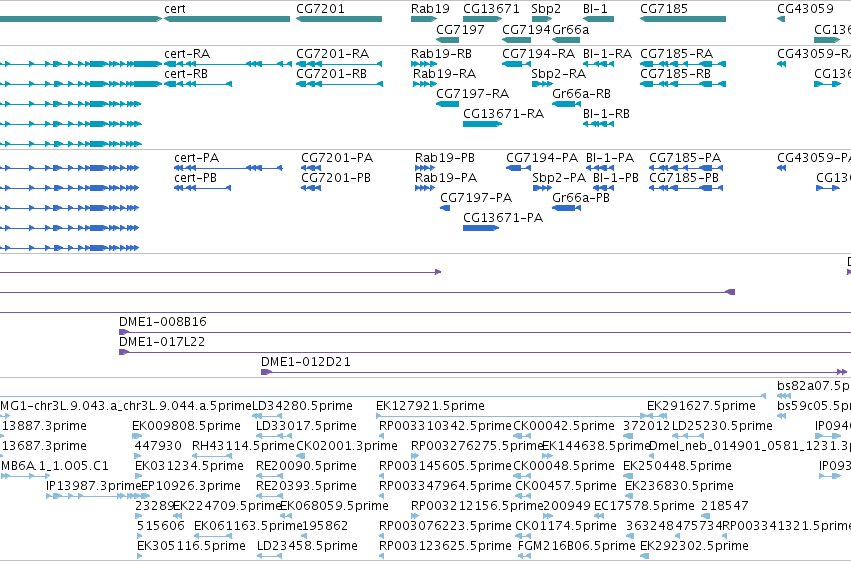Screen dimensions: 851x561
Task: Select transcript label 'BI-1-RA'
Action: (x=607, y=54)
